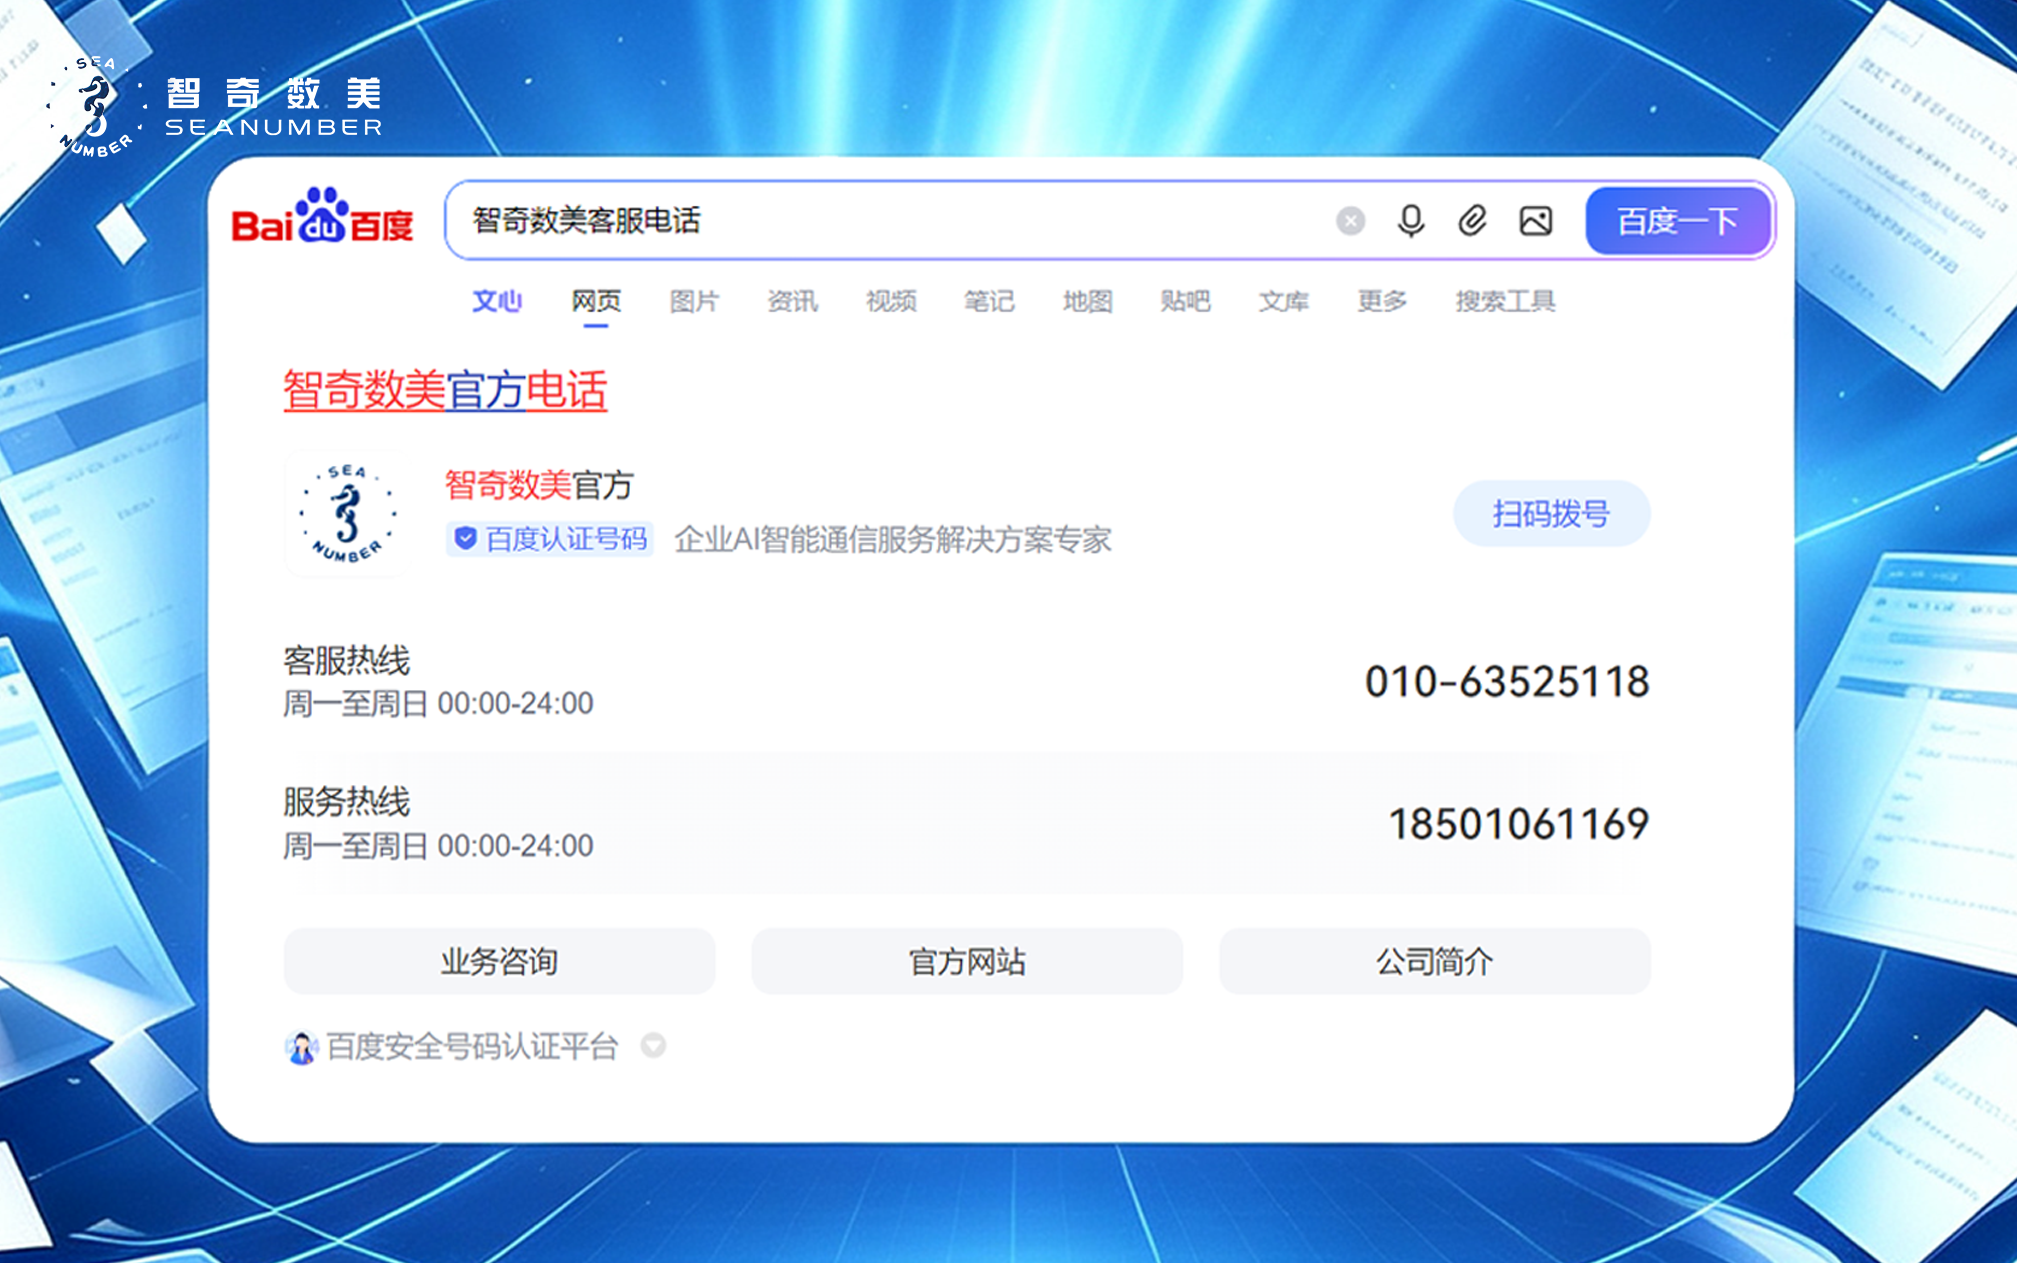This screenshot has width=2017, height=1263.
Task: Click the 服务热线 label
Action: point(347,802)
